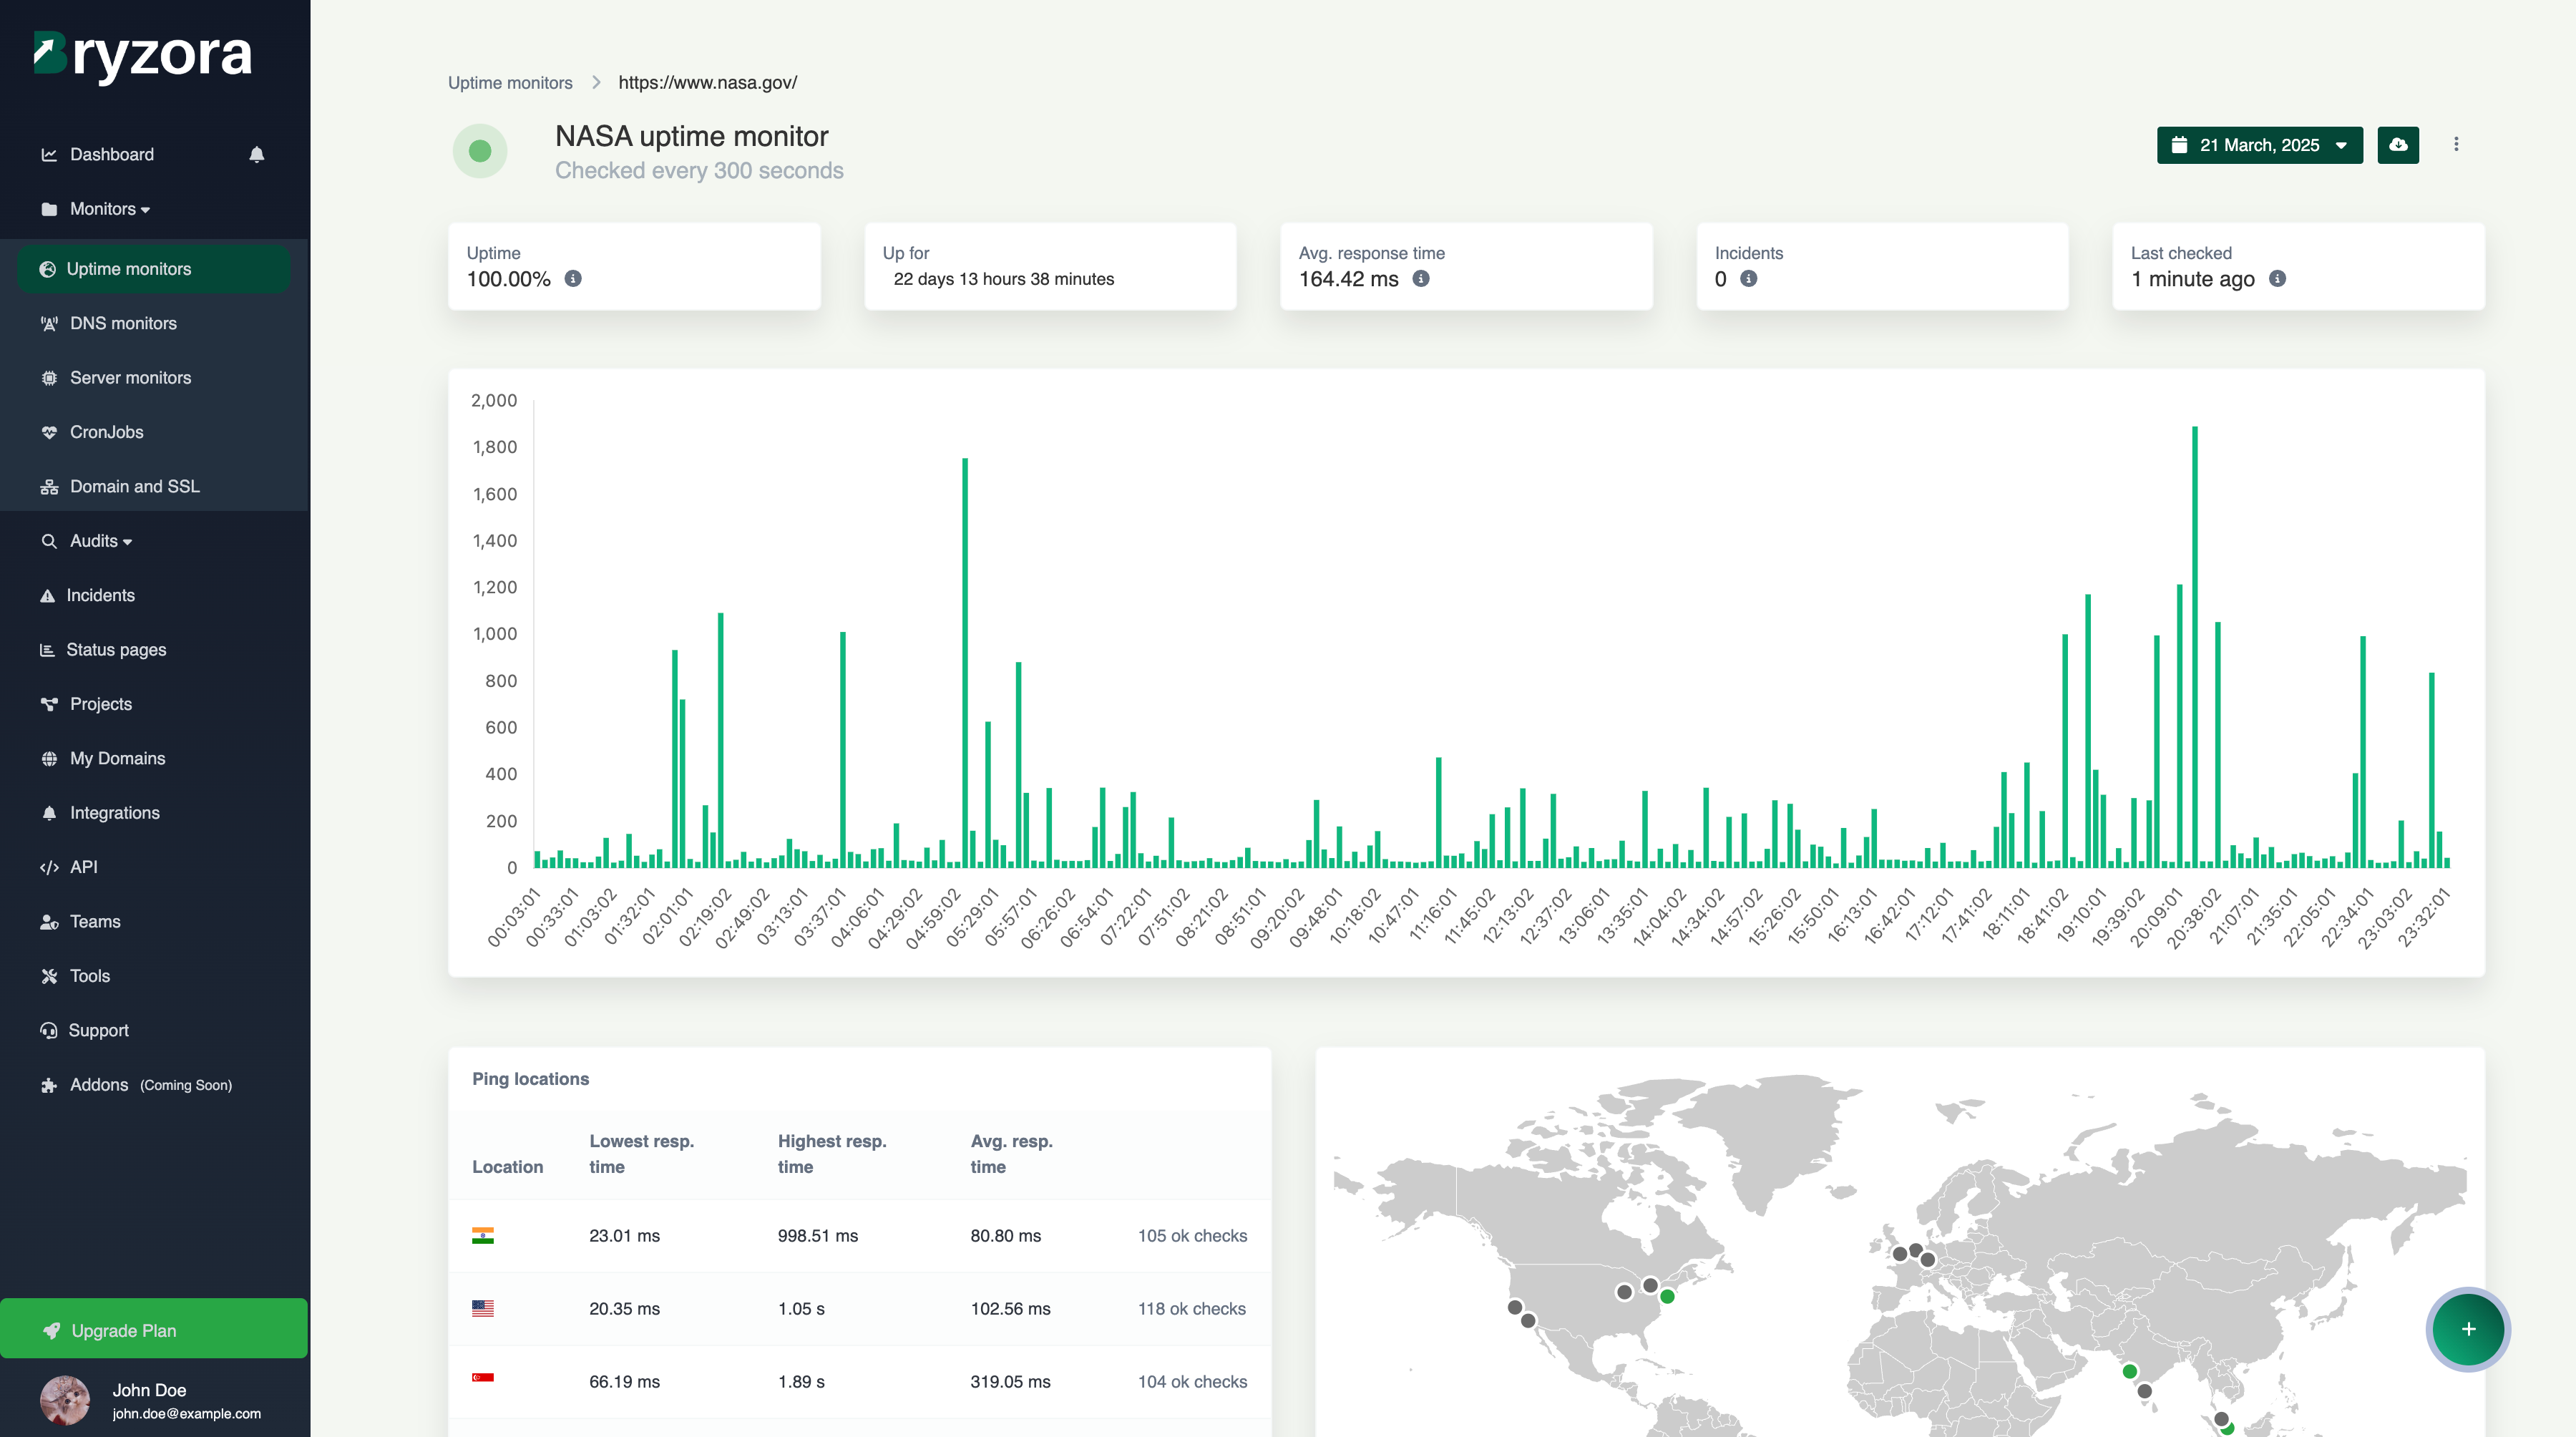Click the Ping locations heading
The height and width of the screenshot is (1437, 2576).
tap(530, 1079)
